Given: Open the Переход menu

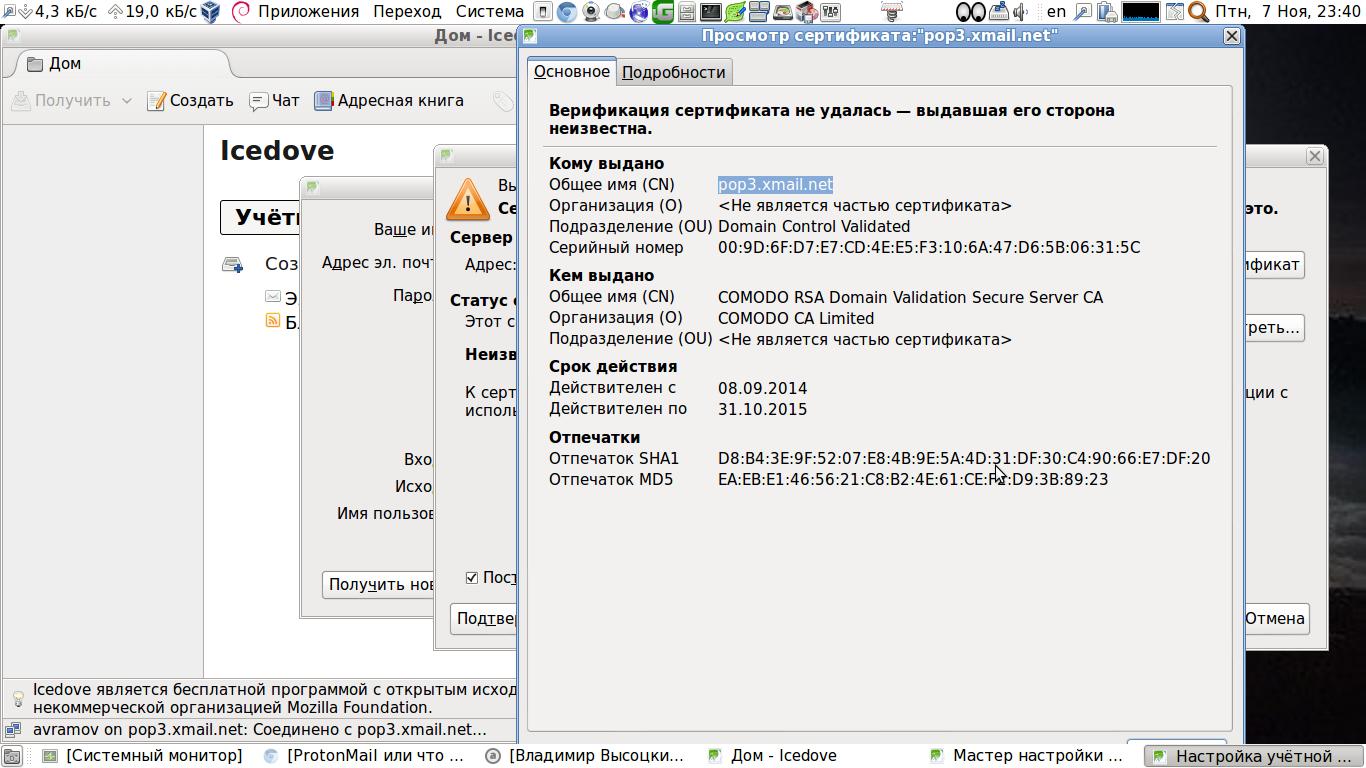Looking at the screenshot, I should coord(407,12).
